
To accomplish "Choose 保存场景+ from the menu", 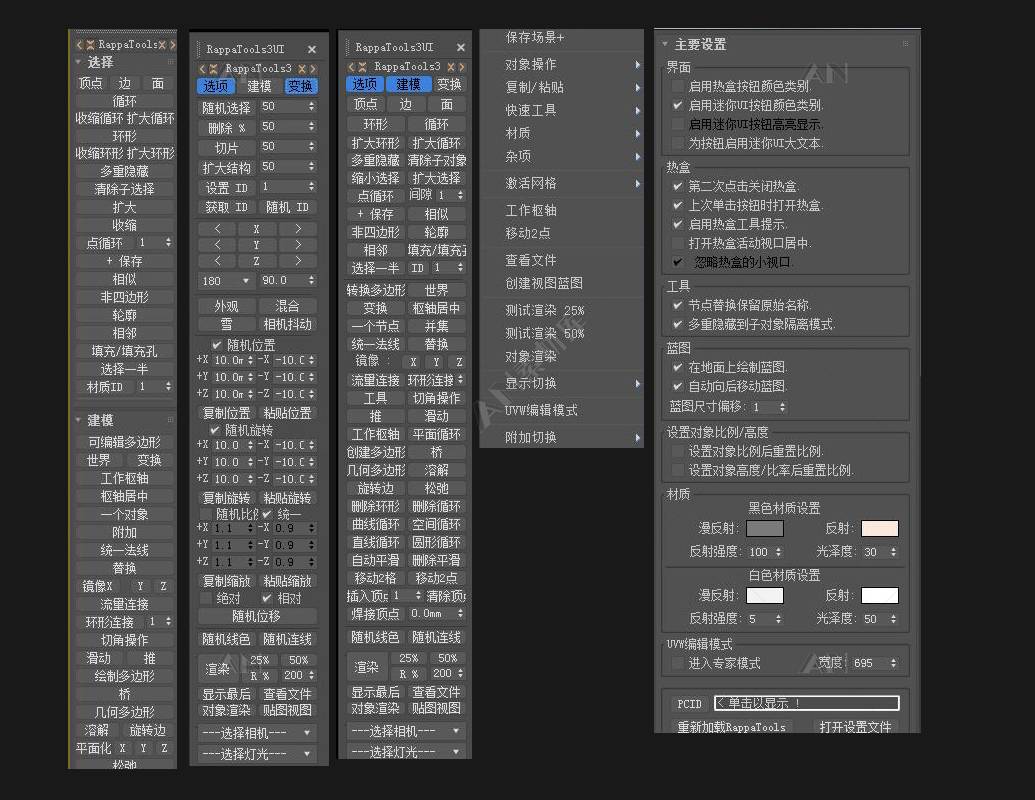I will tap(535, 38).
